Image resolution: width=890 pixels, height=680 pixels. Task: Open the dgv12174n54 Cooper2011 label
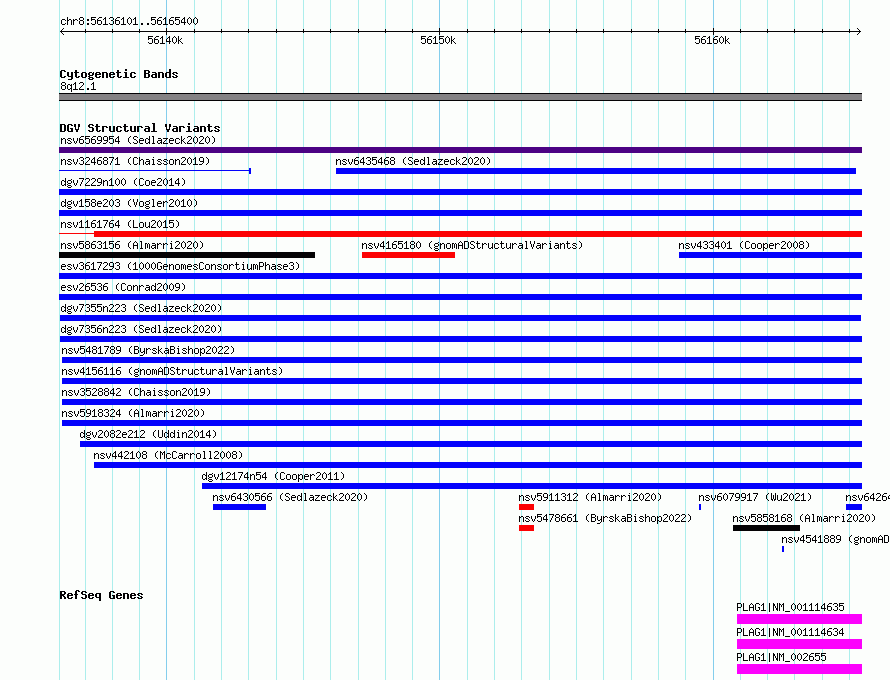pyautogui.click(x=273, y=476)
